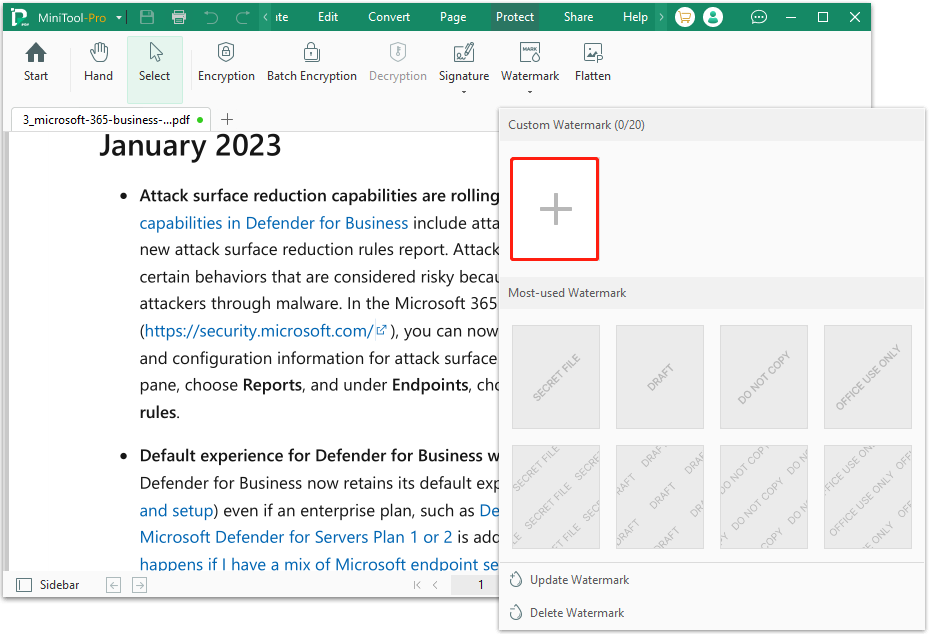Choose the tiled DO NOT COPY watermark
The height and width of the screenshot is (635, 929).
(764, 497)
